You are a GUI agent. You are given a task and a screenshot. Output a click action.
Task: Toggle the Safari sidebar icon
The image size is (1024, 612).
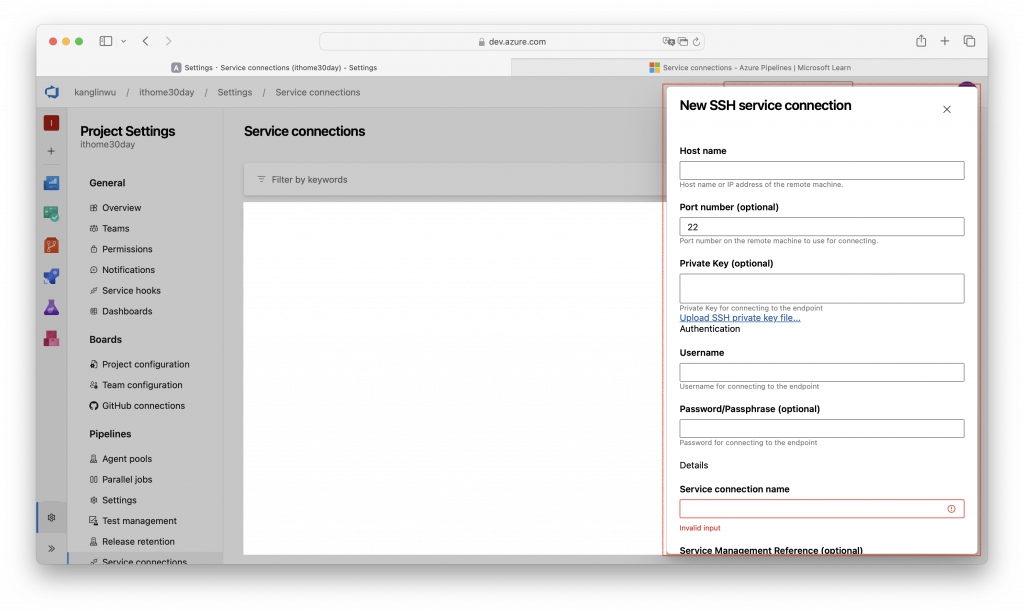click(106, 41)
